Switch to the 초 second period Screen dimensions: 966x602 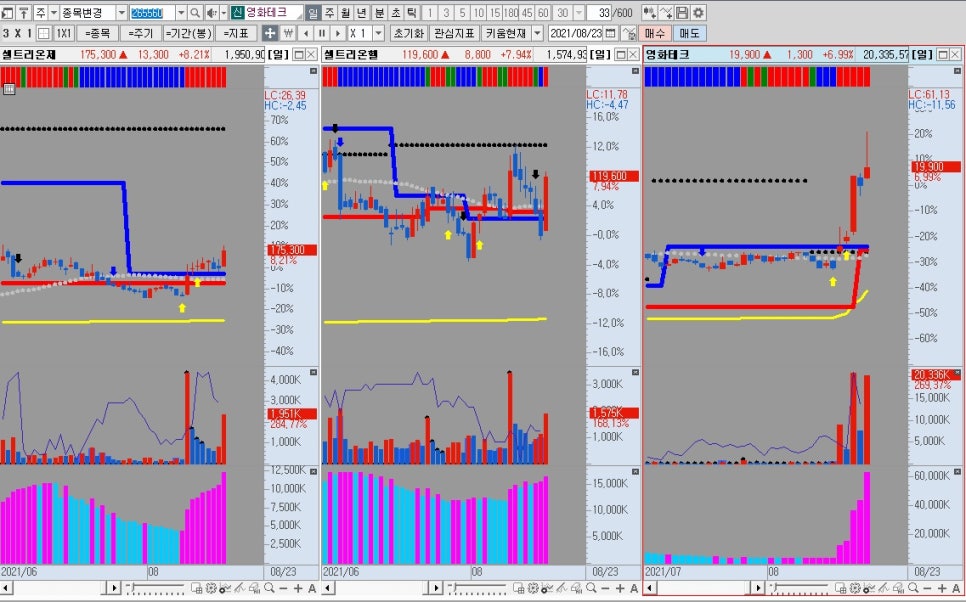pyautogui.click(x=396, y=12)
